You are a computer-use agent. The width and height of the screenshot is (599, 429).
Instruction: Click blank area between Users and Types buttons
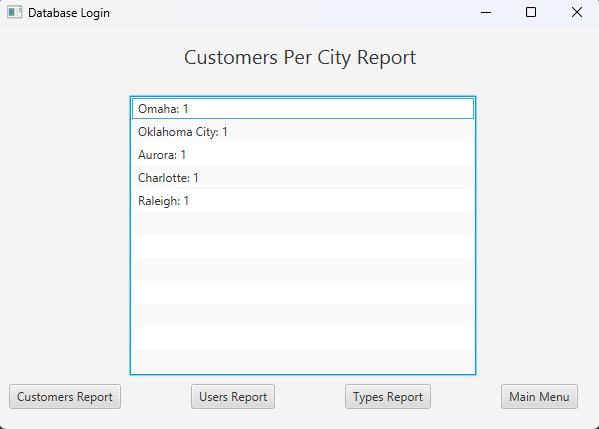(310, 397)
